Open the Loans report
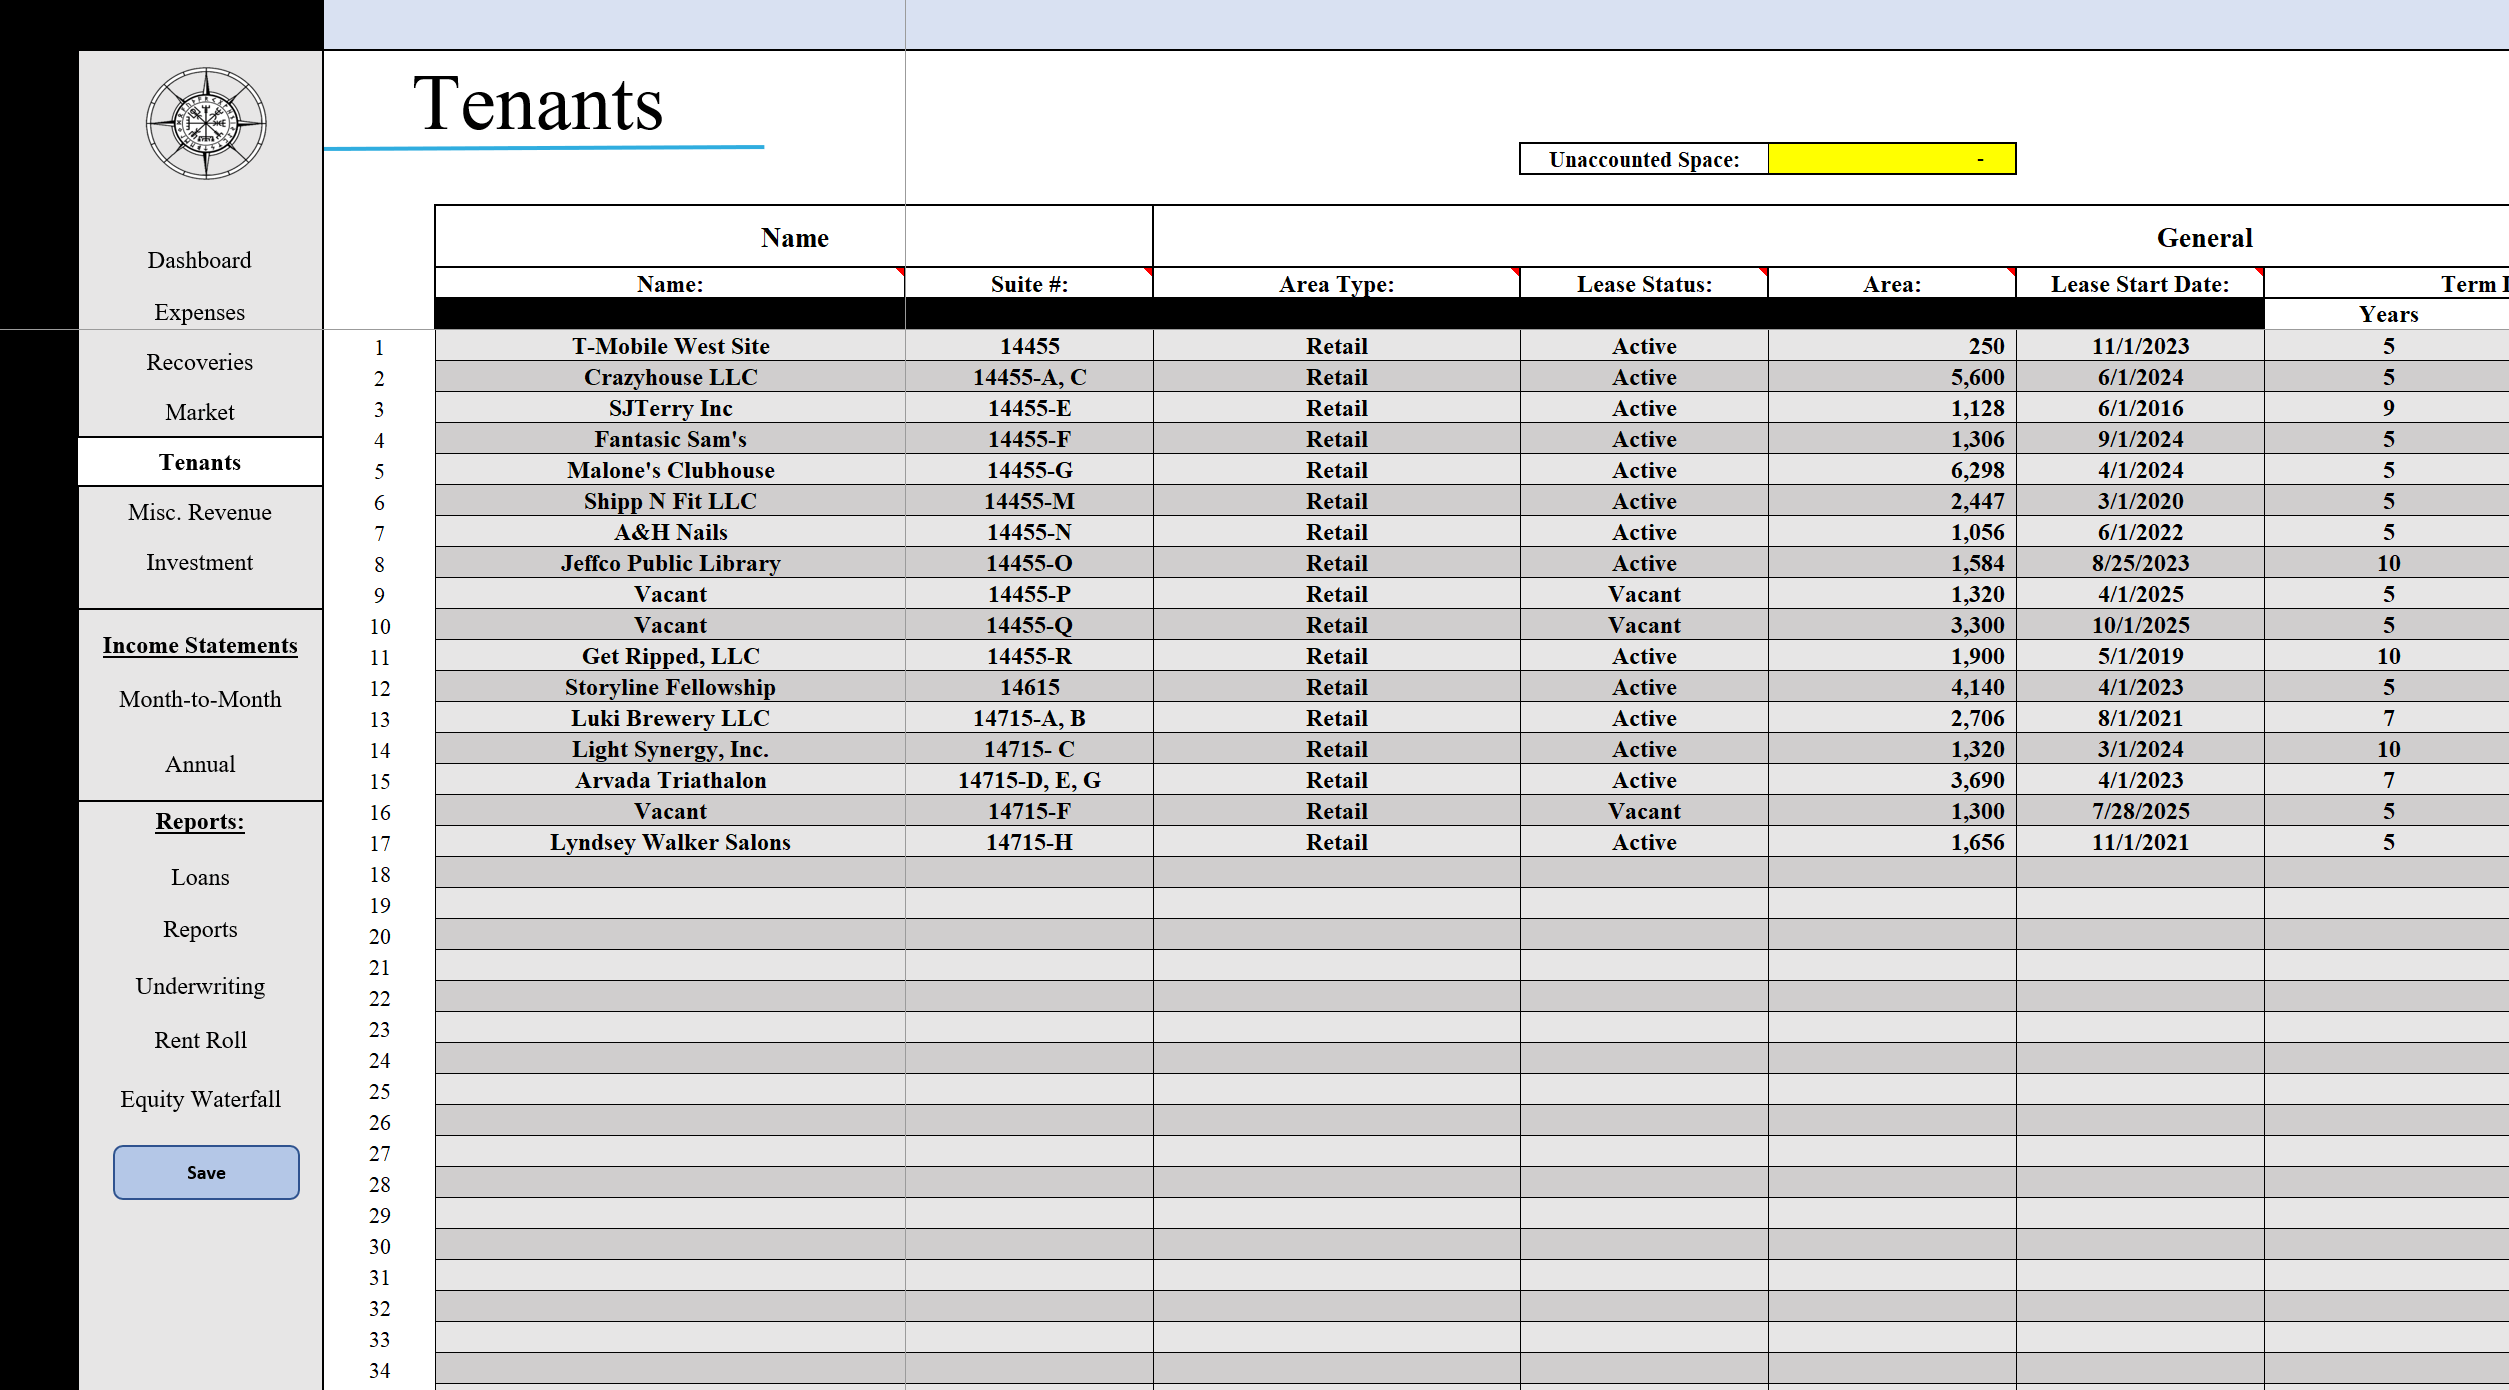The image size is (2509, 1390). [x=200, y=877]
